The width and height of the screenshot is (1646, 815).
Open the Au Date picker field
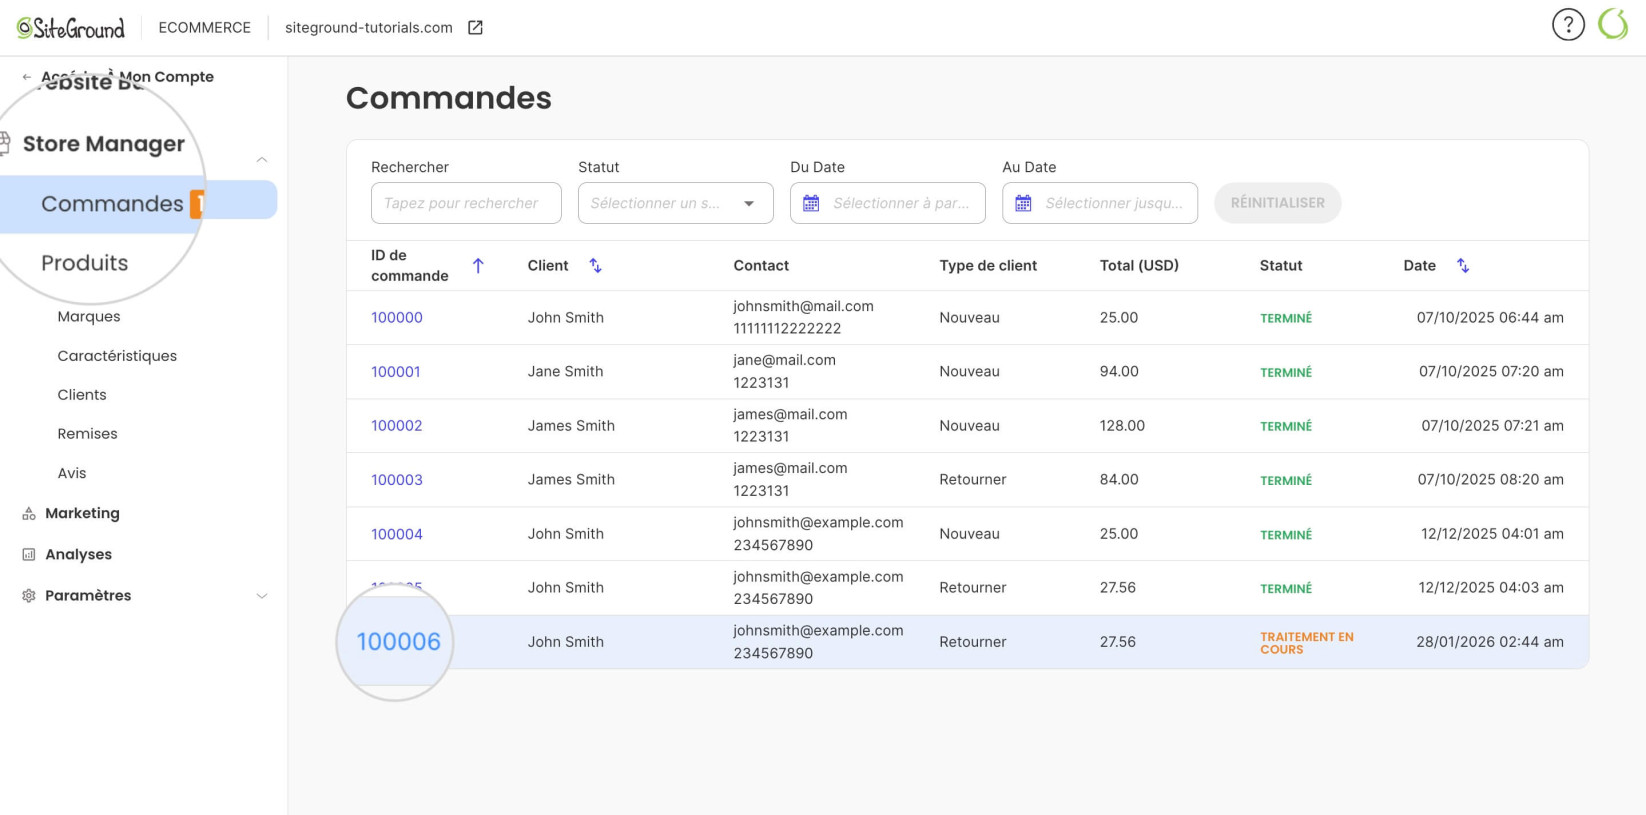tap(1100, 203)
